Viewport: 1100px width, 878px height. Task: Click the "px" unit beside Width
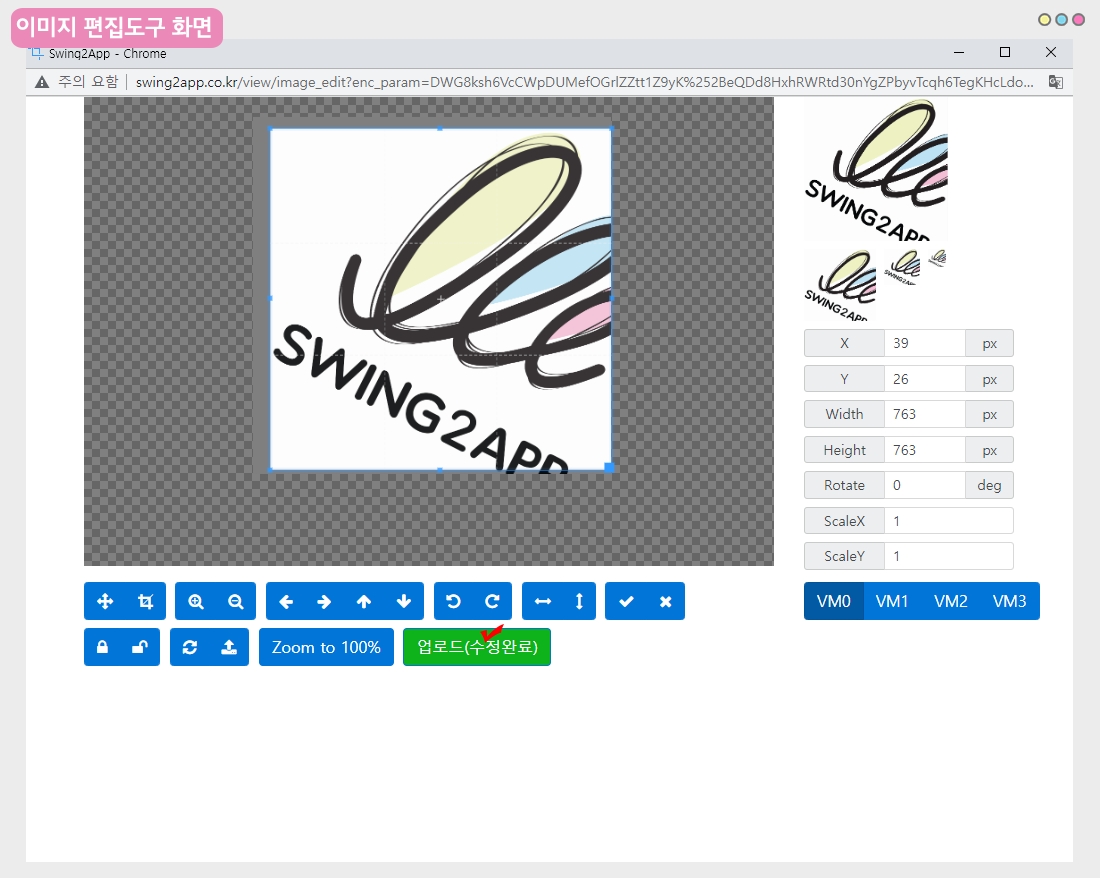pos(989,414)
